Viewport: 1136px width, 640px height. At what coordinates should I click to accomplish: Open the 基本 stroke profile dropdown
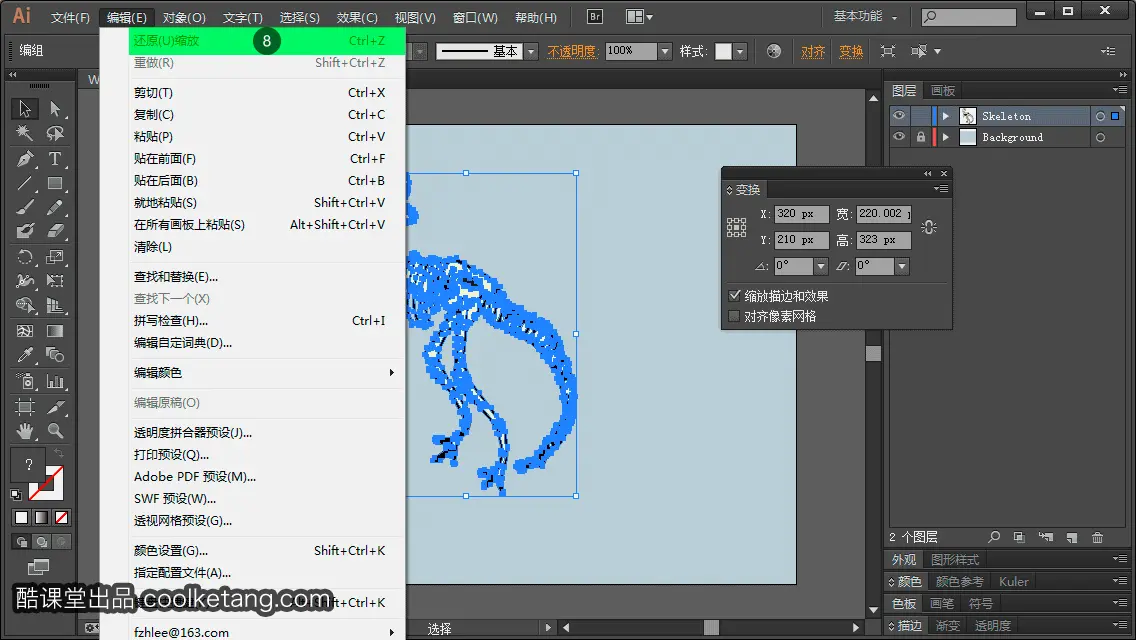coord(531,51)
